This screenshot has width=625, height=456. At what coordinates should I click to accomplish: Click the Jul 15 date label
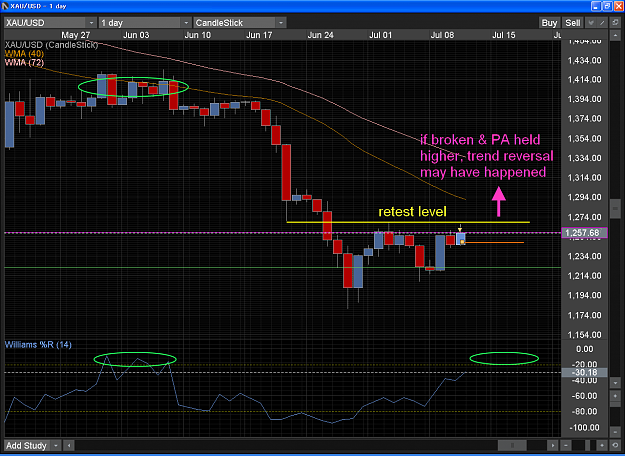(x=503, y=35)
